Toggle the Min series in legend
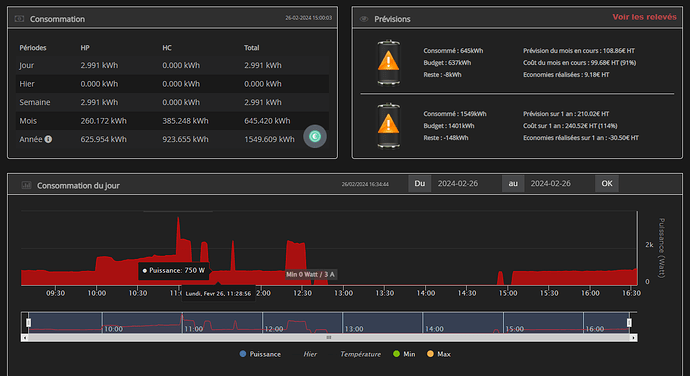Image resolution: width=690 pixels, height=376 pixels. [x=404, y=354]
